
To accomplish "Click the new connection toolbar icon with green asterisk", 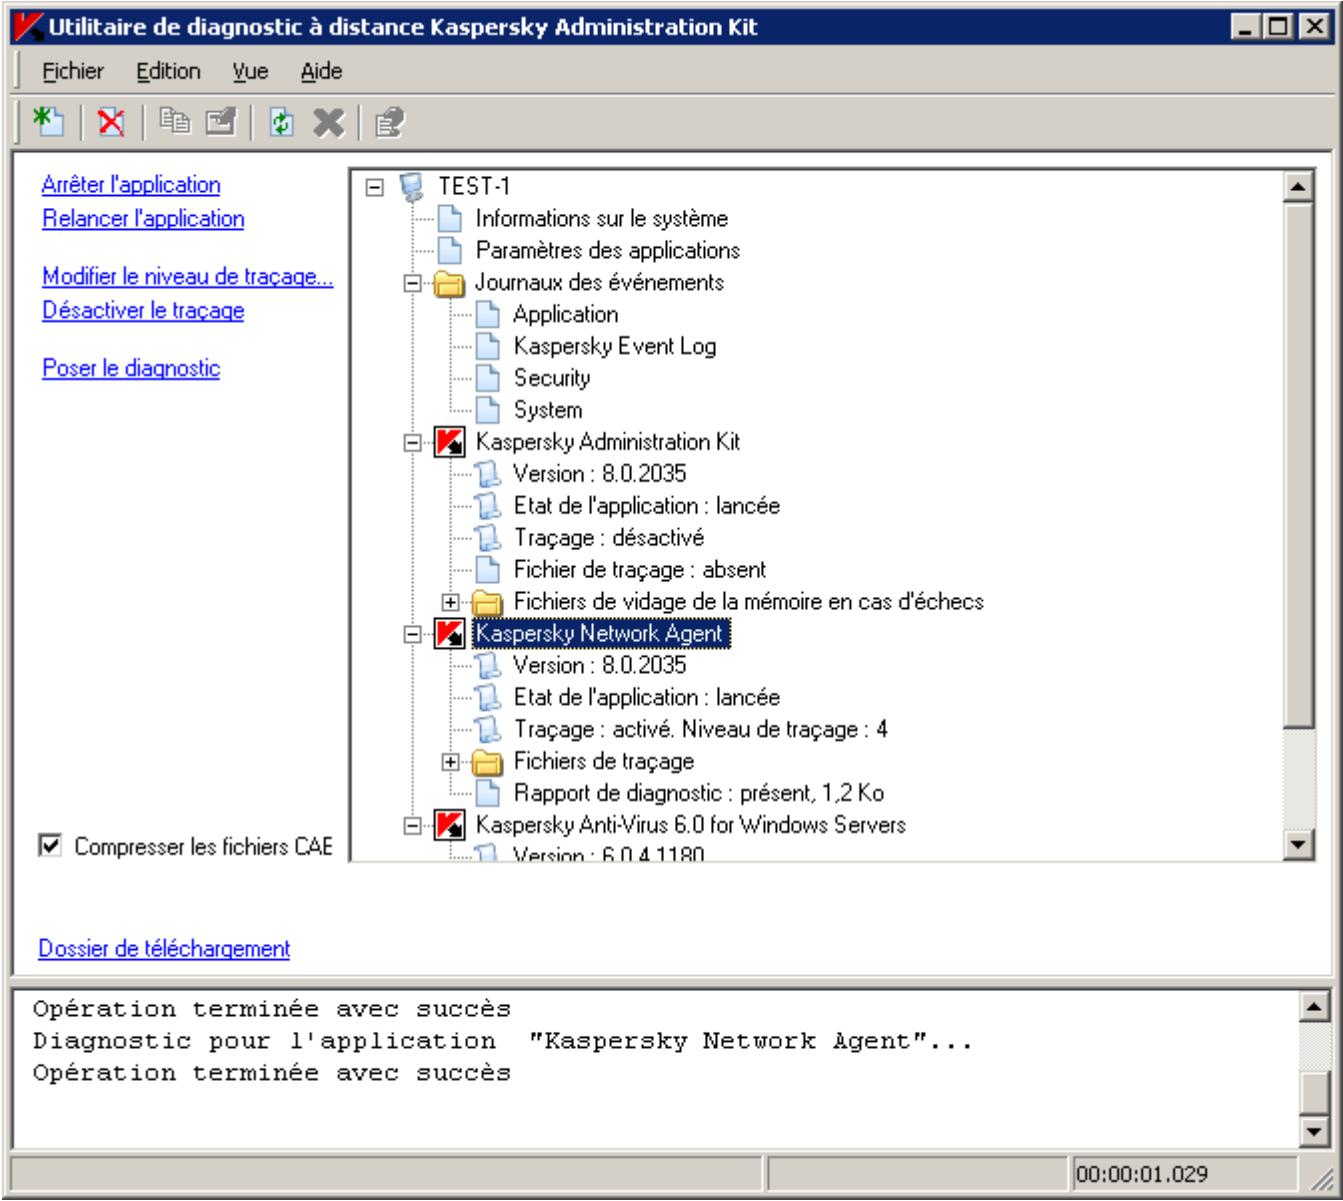I will pos(48,123).
